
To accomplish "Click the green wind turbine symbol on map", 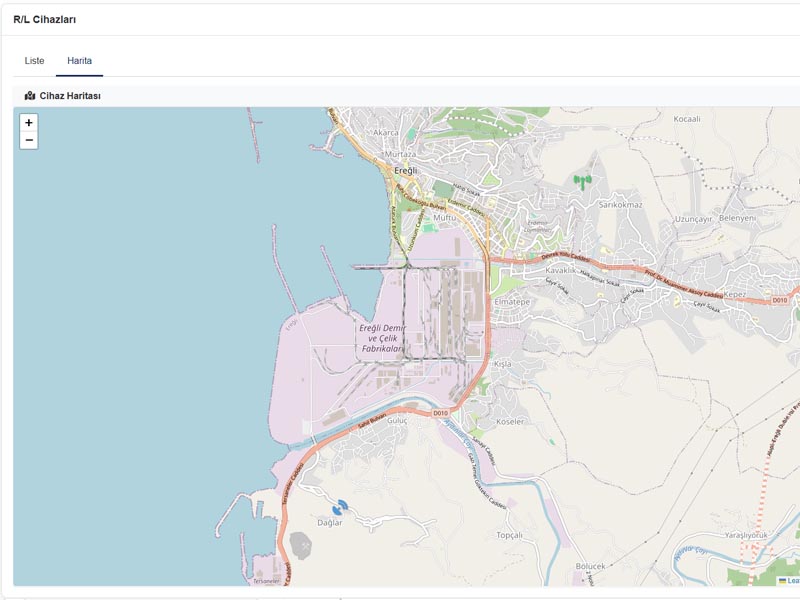I will coord(582,182).
